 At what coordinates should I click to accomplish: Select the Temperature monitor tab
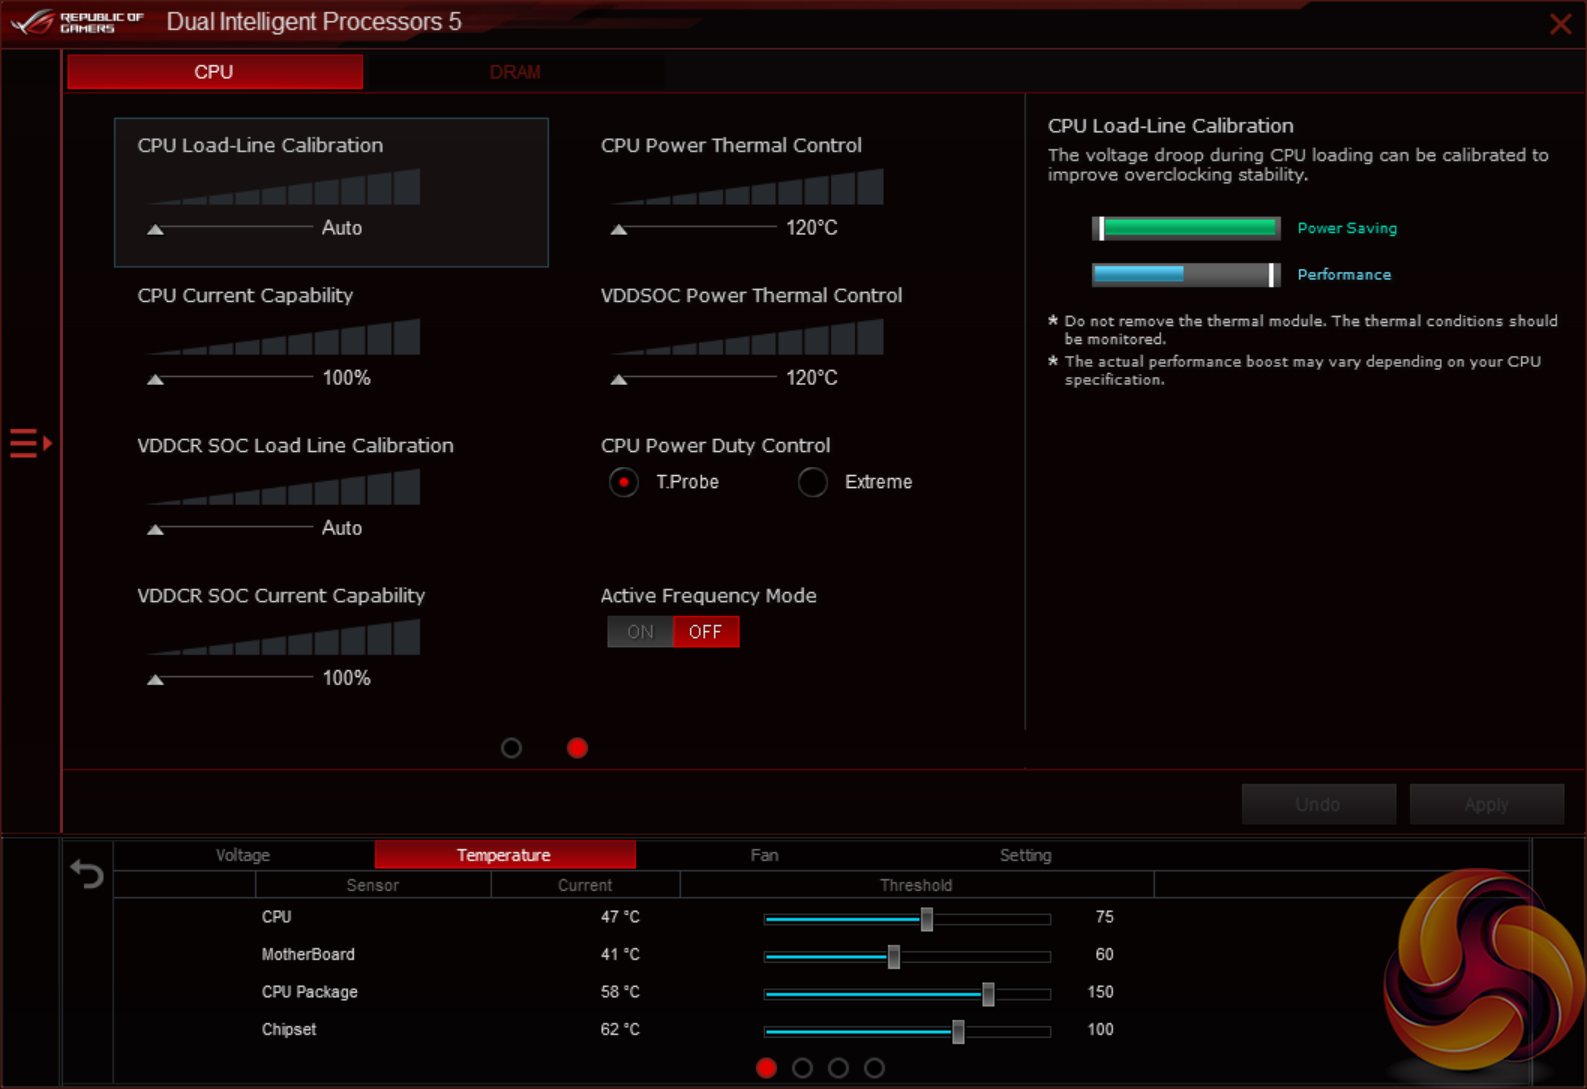505,855
